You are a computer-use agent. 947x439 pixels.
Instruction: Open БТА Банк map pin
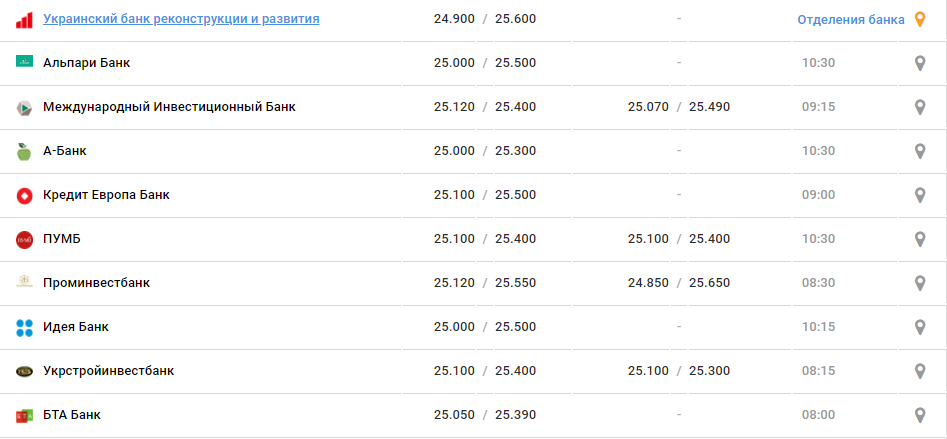921,415
